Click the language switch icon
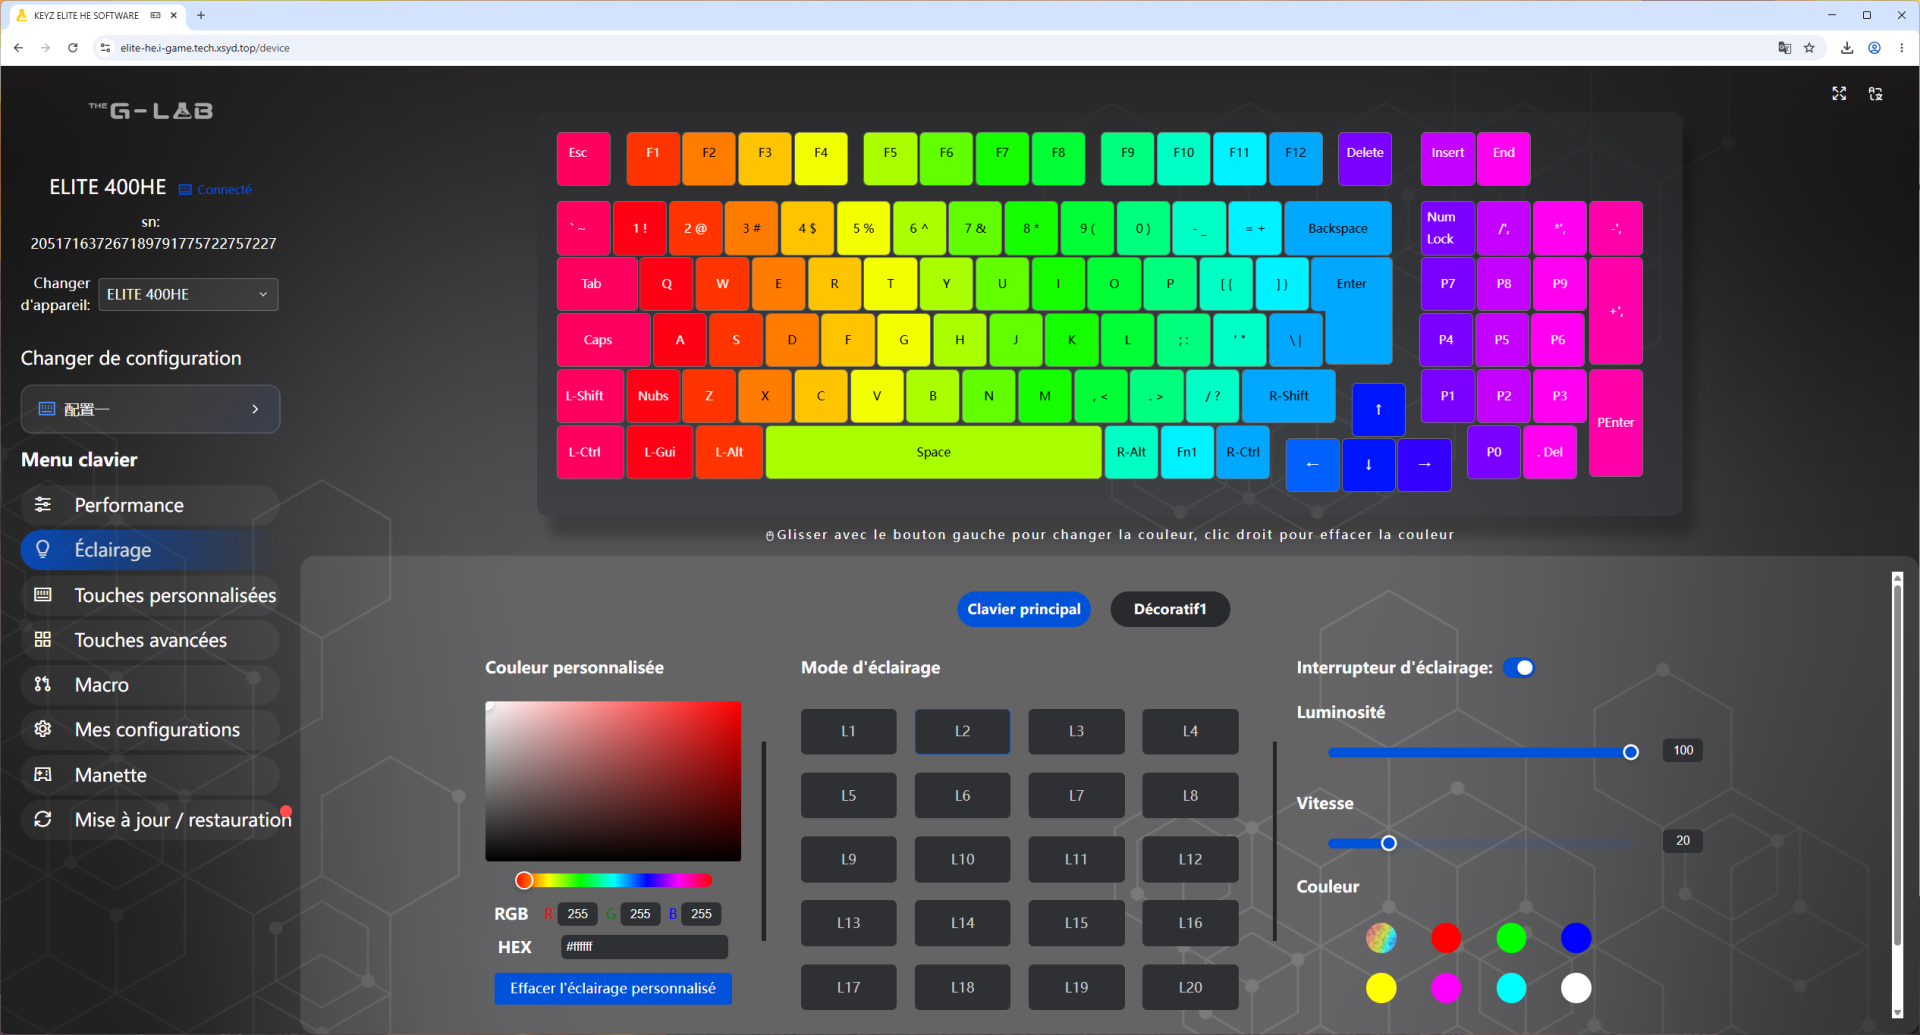The width and height of the screenshot is (1920, 1035). pyautogui.click(x=1876, y=93)
